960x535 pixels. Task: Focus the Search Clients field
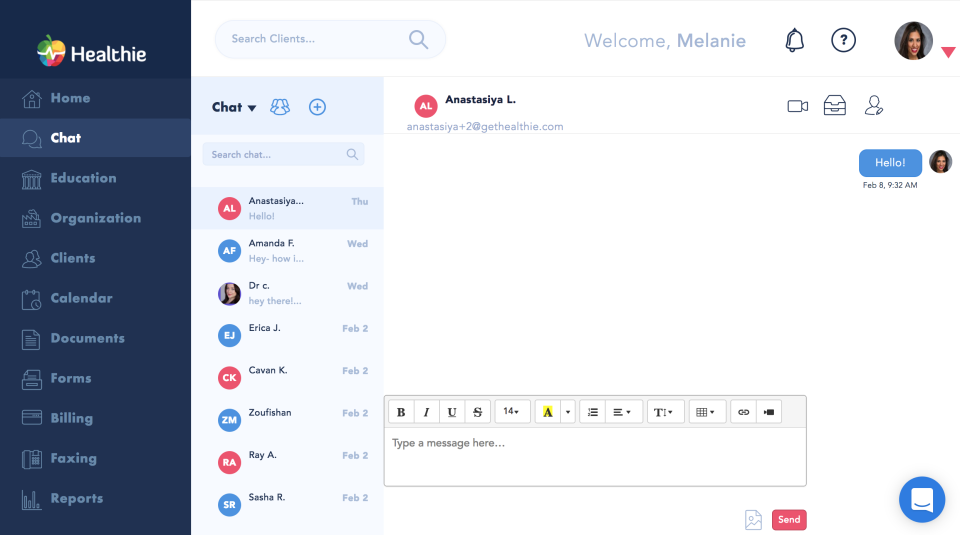coord(330,39)
